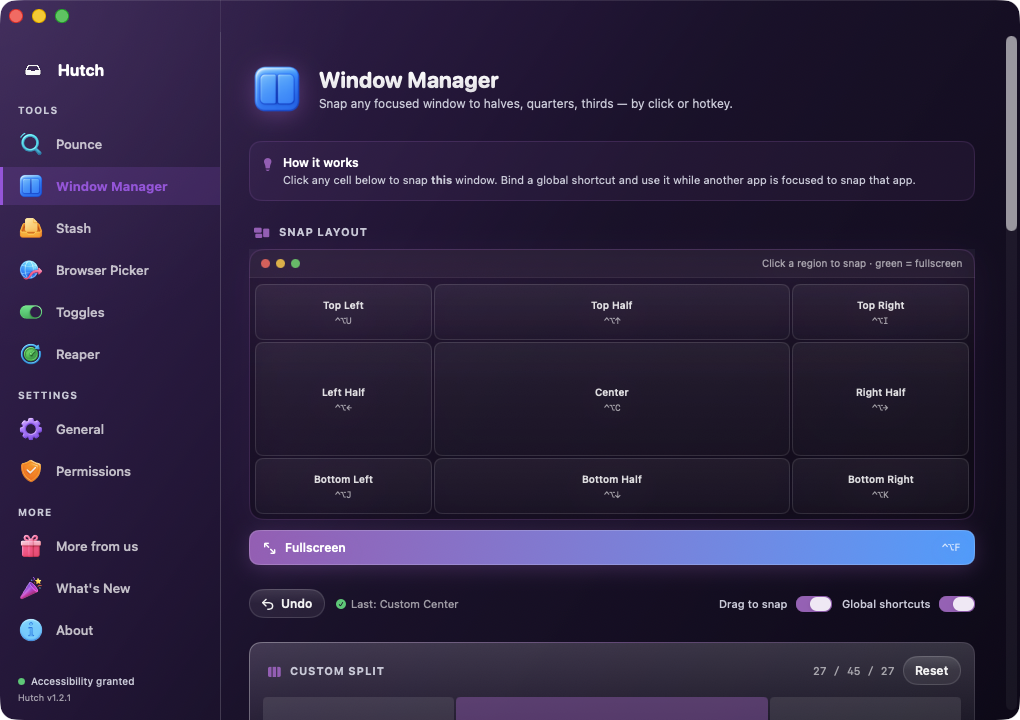Open Permissions settings
1020x720 pixels.
[x=111, y=472]
